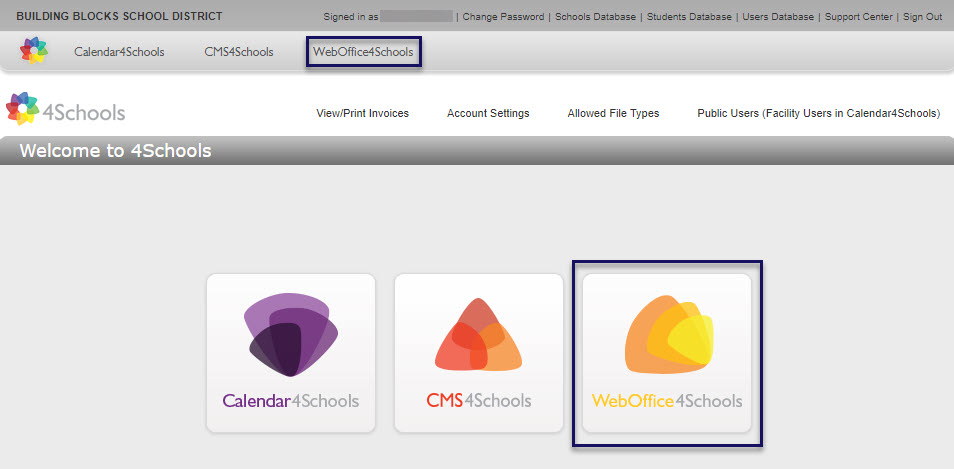Open Users Database link
Image resolution: width=954 pixels, height=469 pixels.
coord(778,17)
